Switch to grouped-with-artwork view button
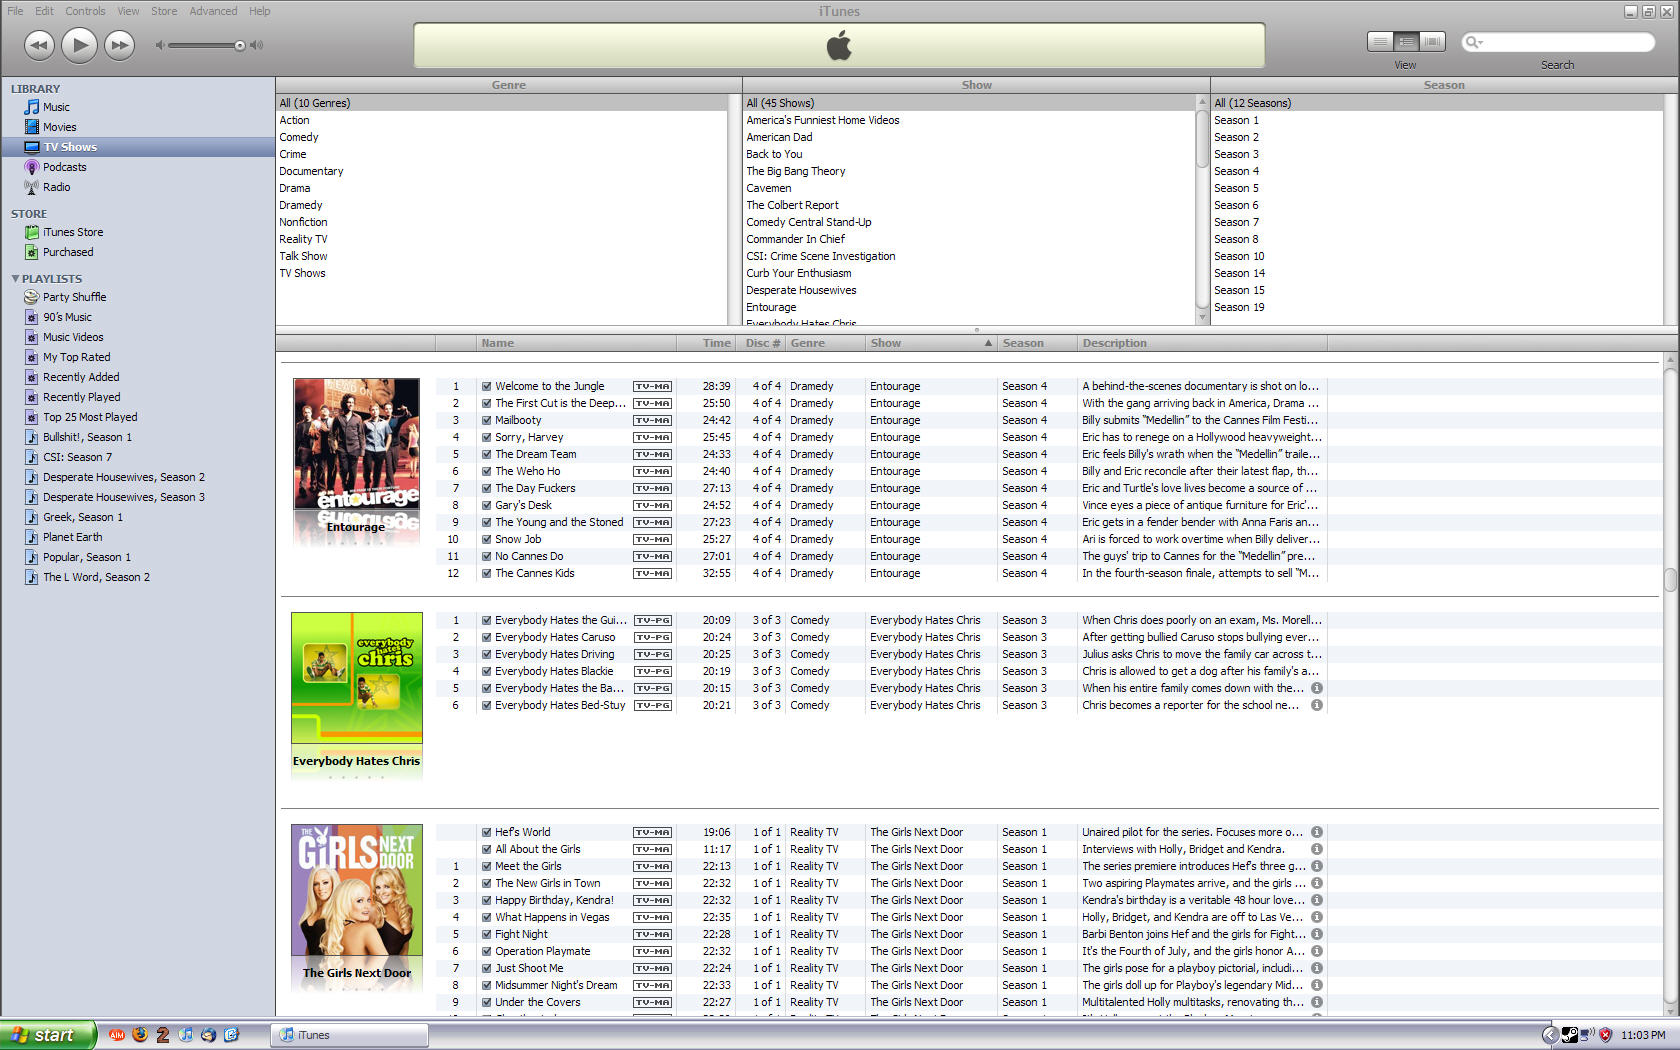The height and width of the screenshot is (1050, 1680). click(1406, 41)
